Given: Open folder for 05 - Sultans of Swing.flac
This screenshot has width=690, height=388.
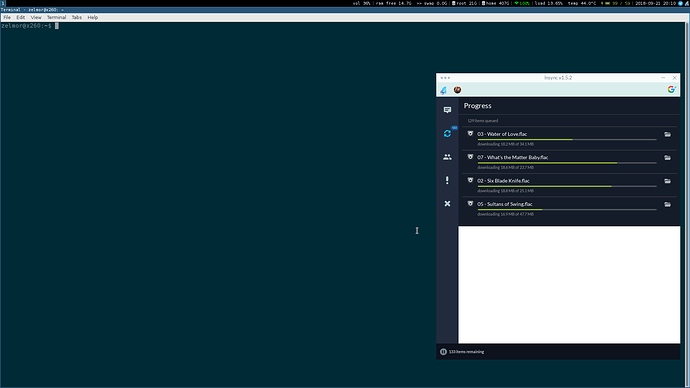Looking at the screenshot, I should coord(668,204).
